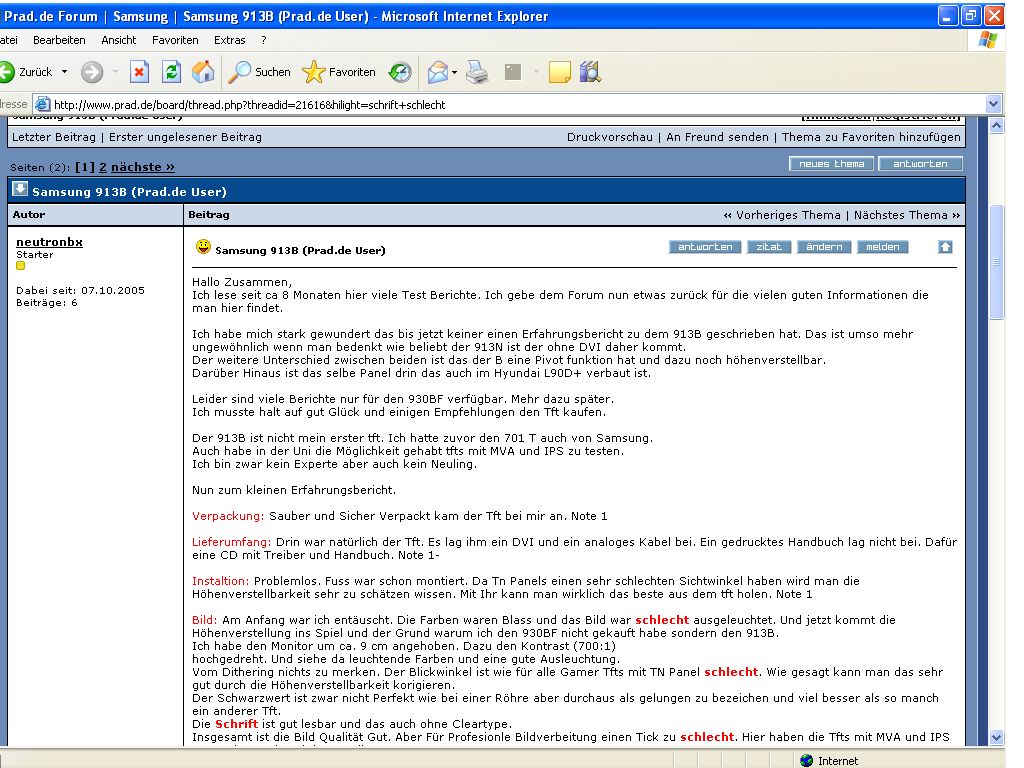This screenshot has height=768, width=1024.
Task: Open the Ansicht menu
Action: [x=118, y=40]
